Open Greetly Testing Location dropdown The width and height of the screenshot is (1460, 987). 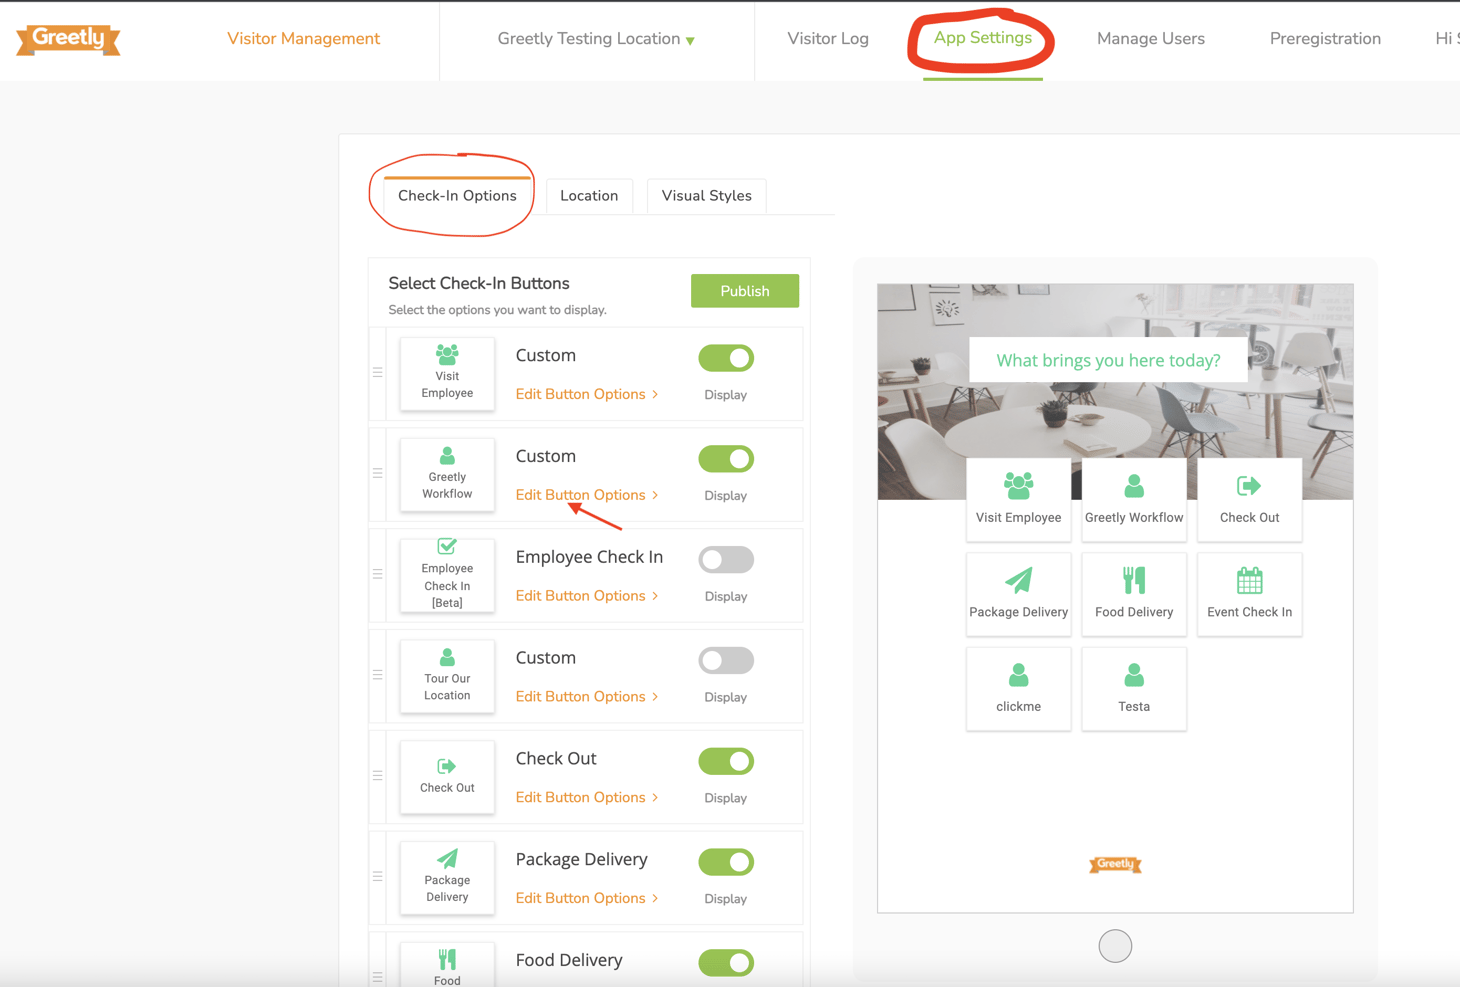(x=596, y=39)
